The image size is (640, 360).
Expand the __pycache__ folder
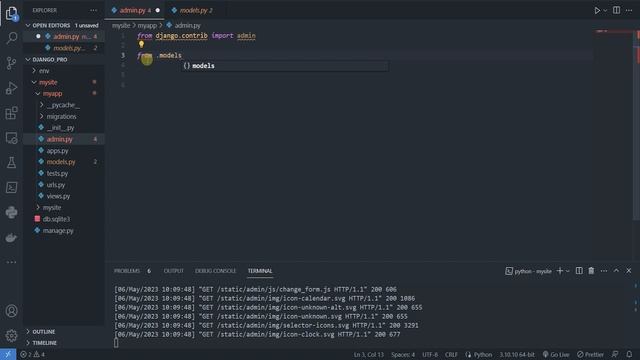click(64, 105)
